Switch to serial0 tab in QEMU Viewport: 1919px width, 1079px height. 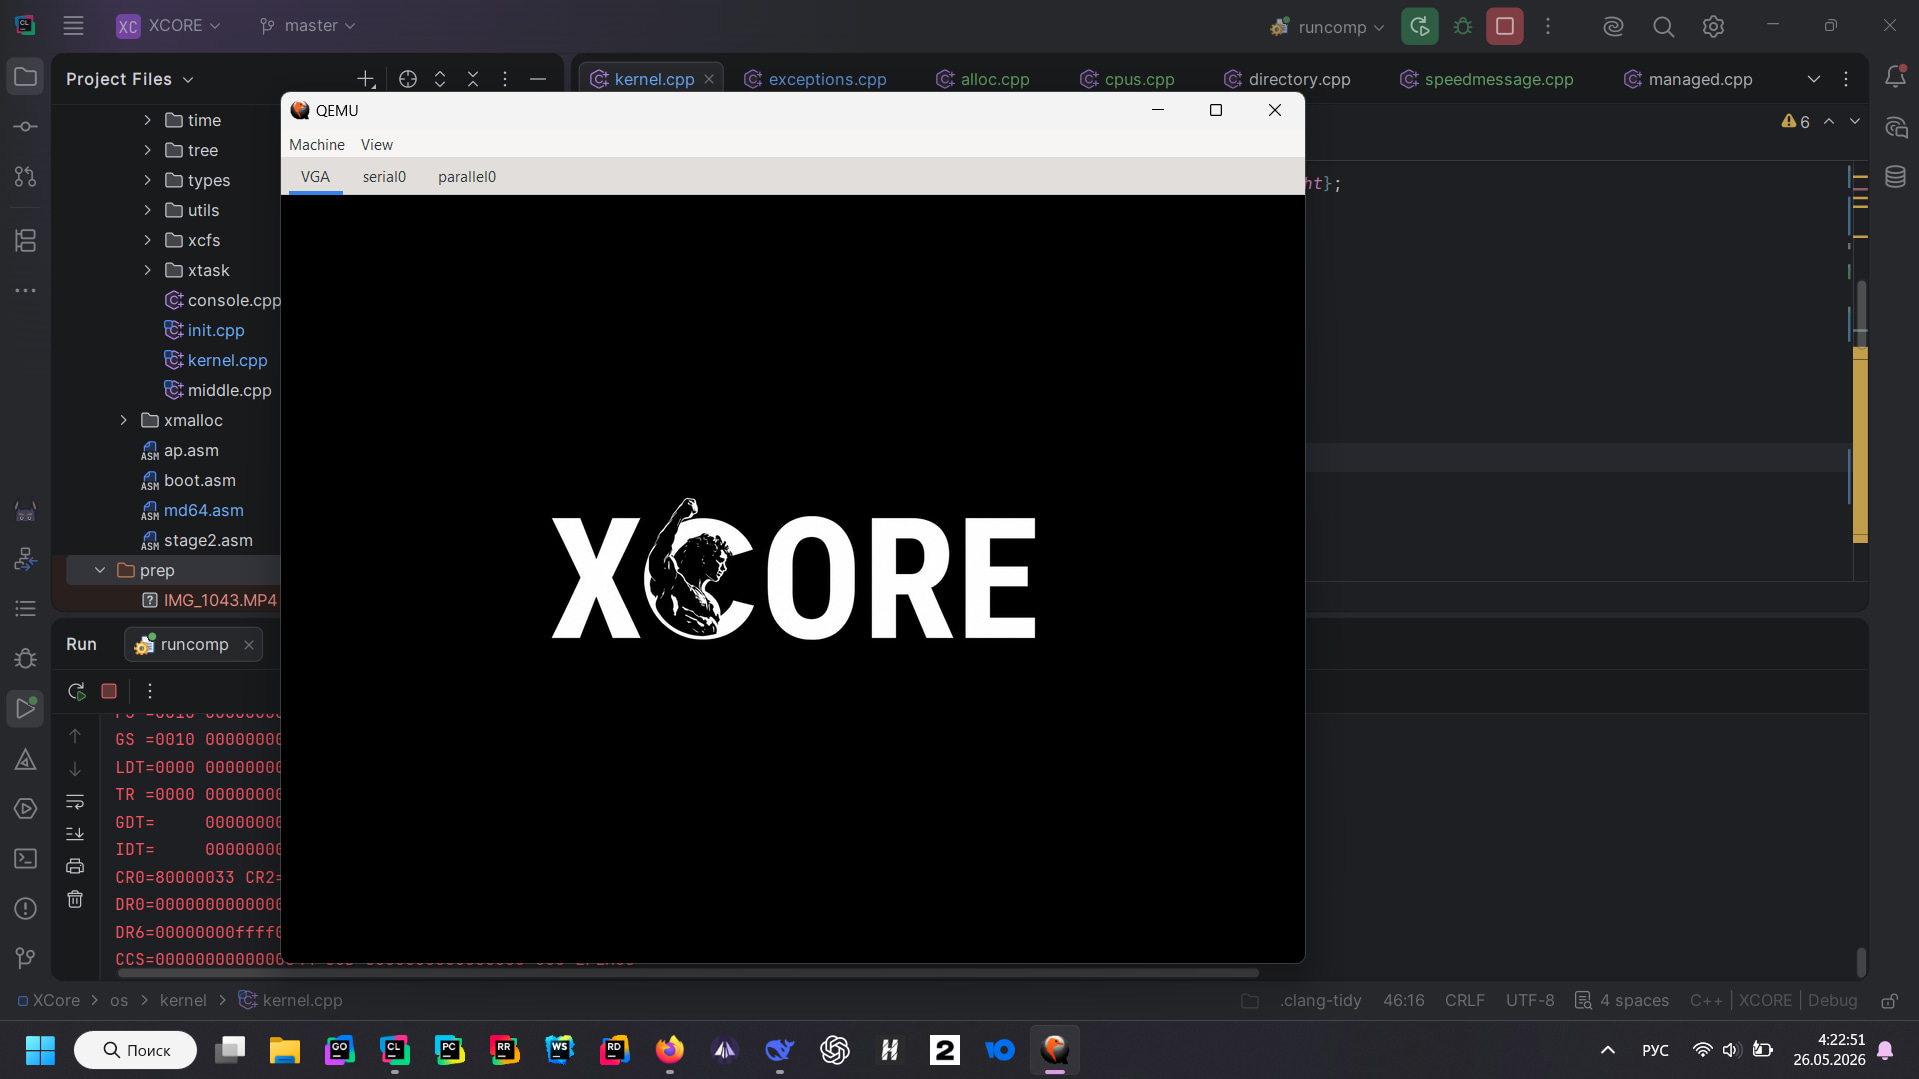(x=384, y=177)
